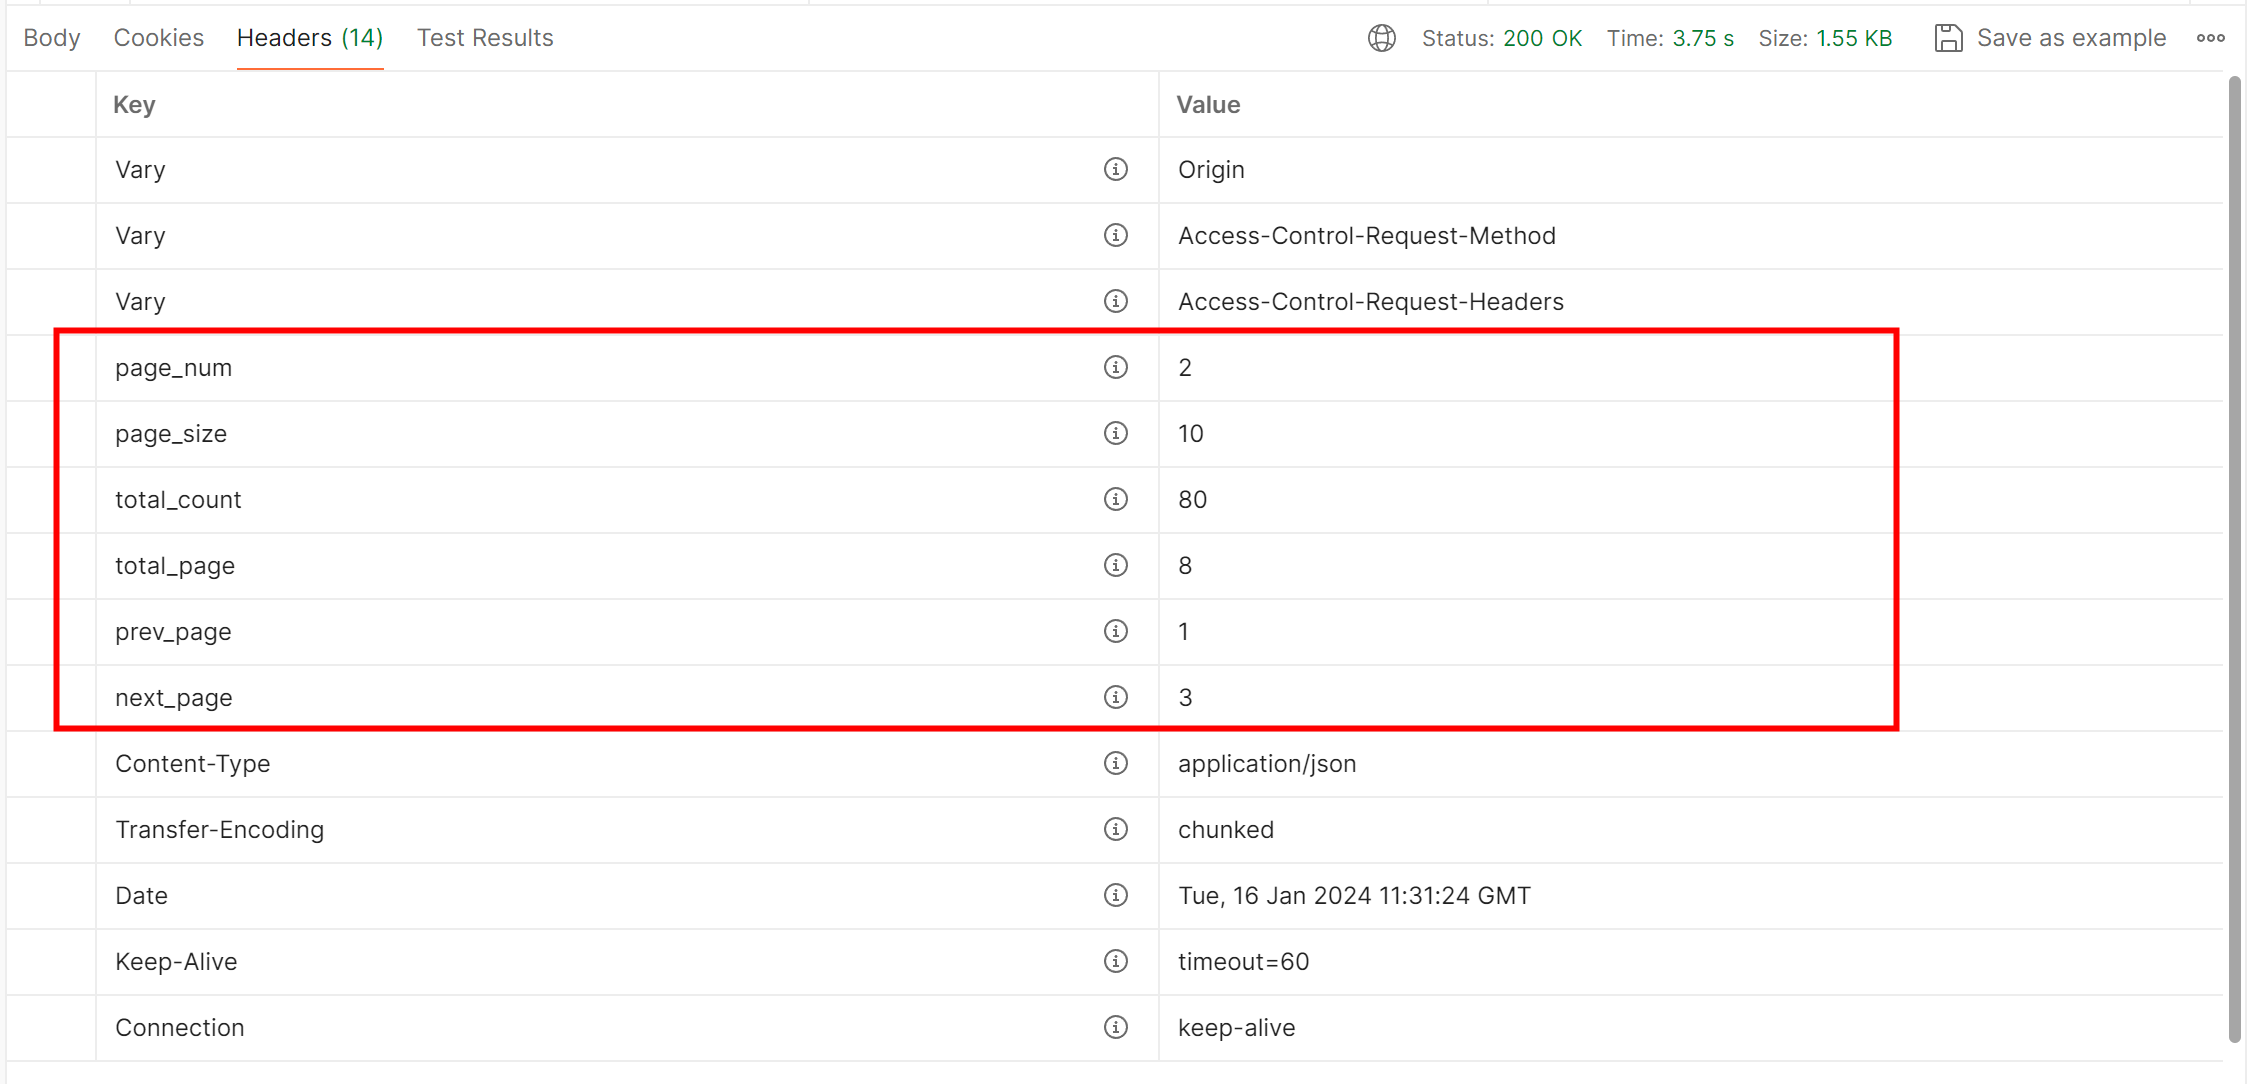The width and height of the screenshot is (2250, 1084).
Task: Click info icon next to Keep-Alive
Action: pos(1116,961)
